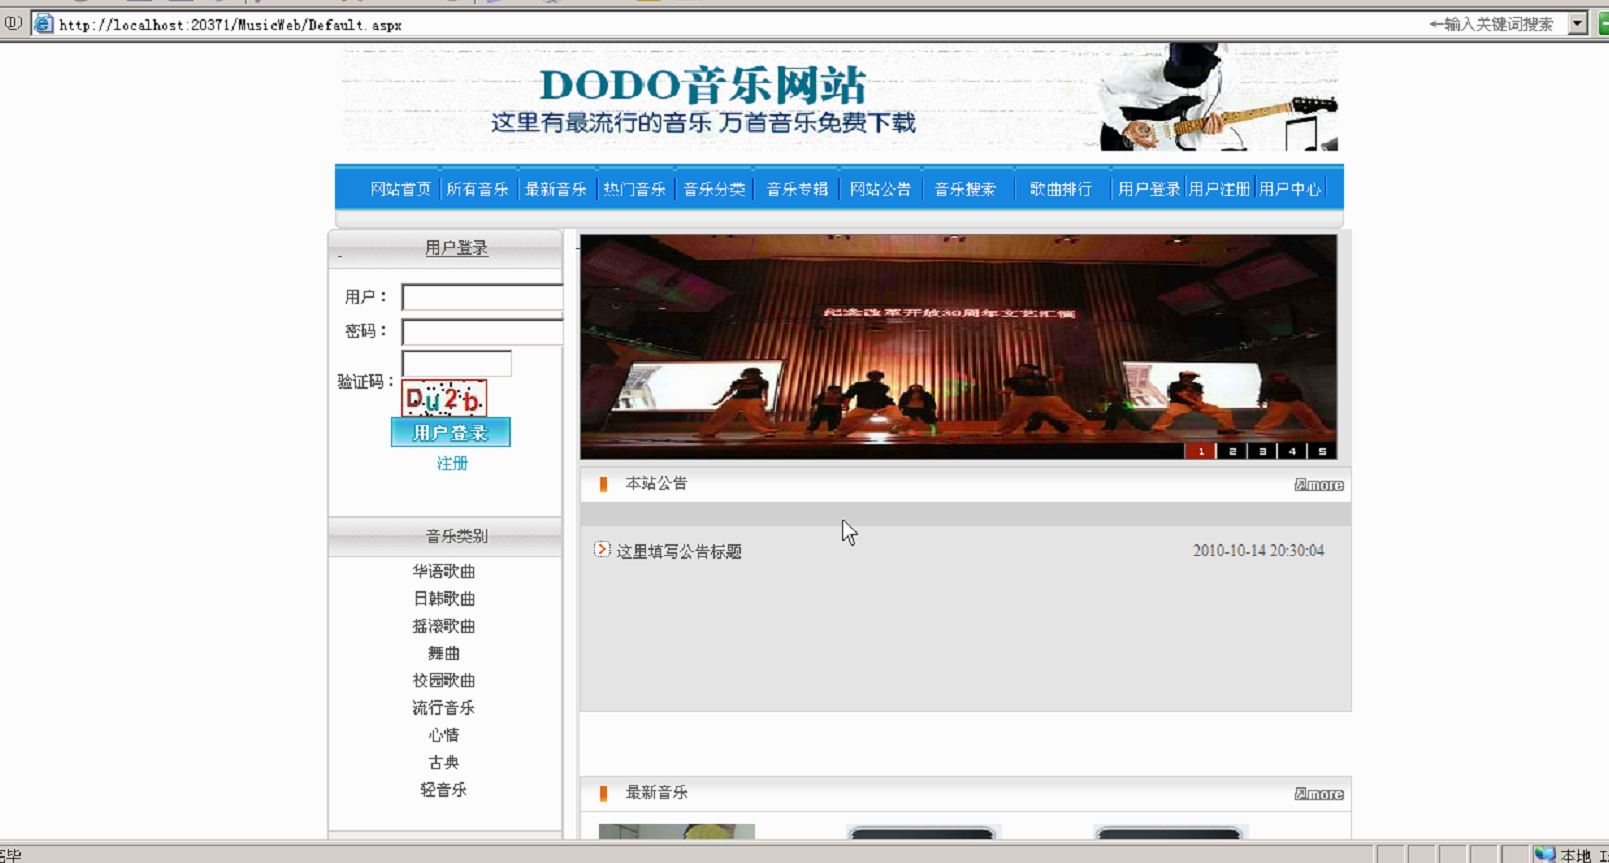Viewport: 1609px width, 863px height.
Task: Click the orange marker beside 本站公告
Action: tap(603, 484)
